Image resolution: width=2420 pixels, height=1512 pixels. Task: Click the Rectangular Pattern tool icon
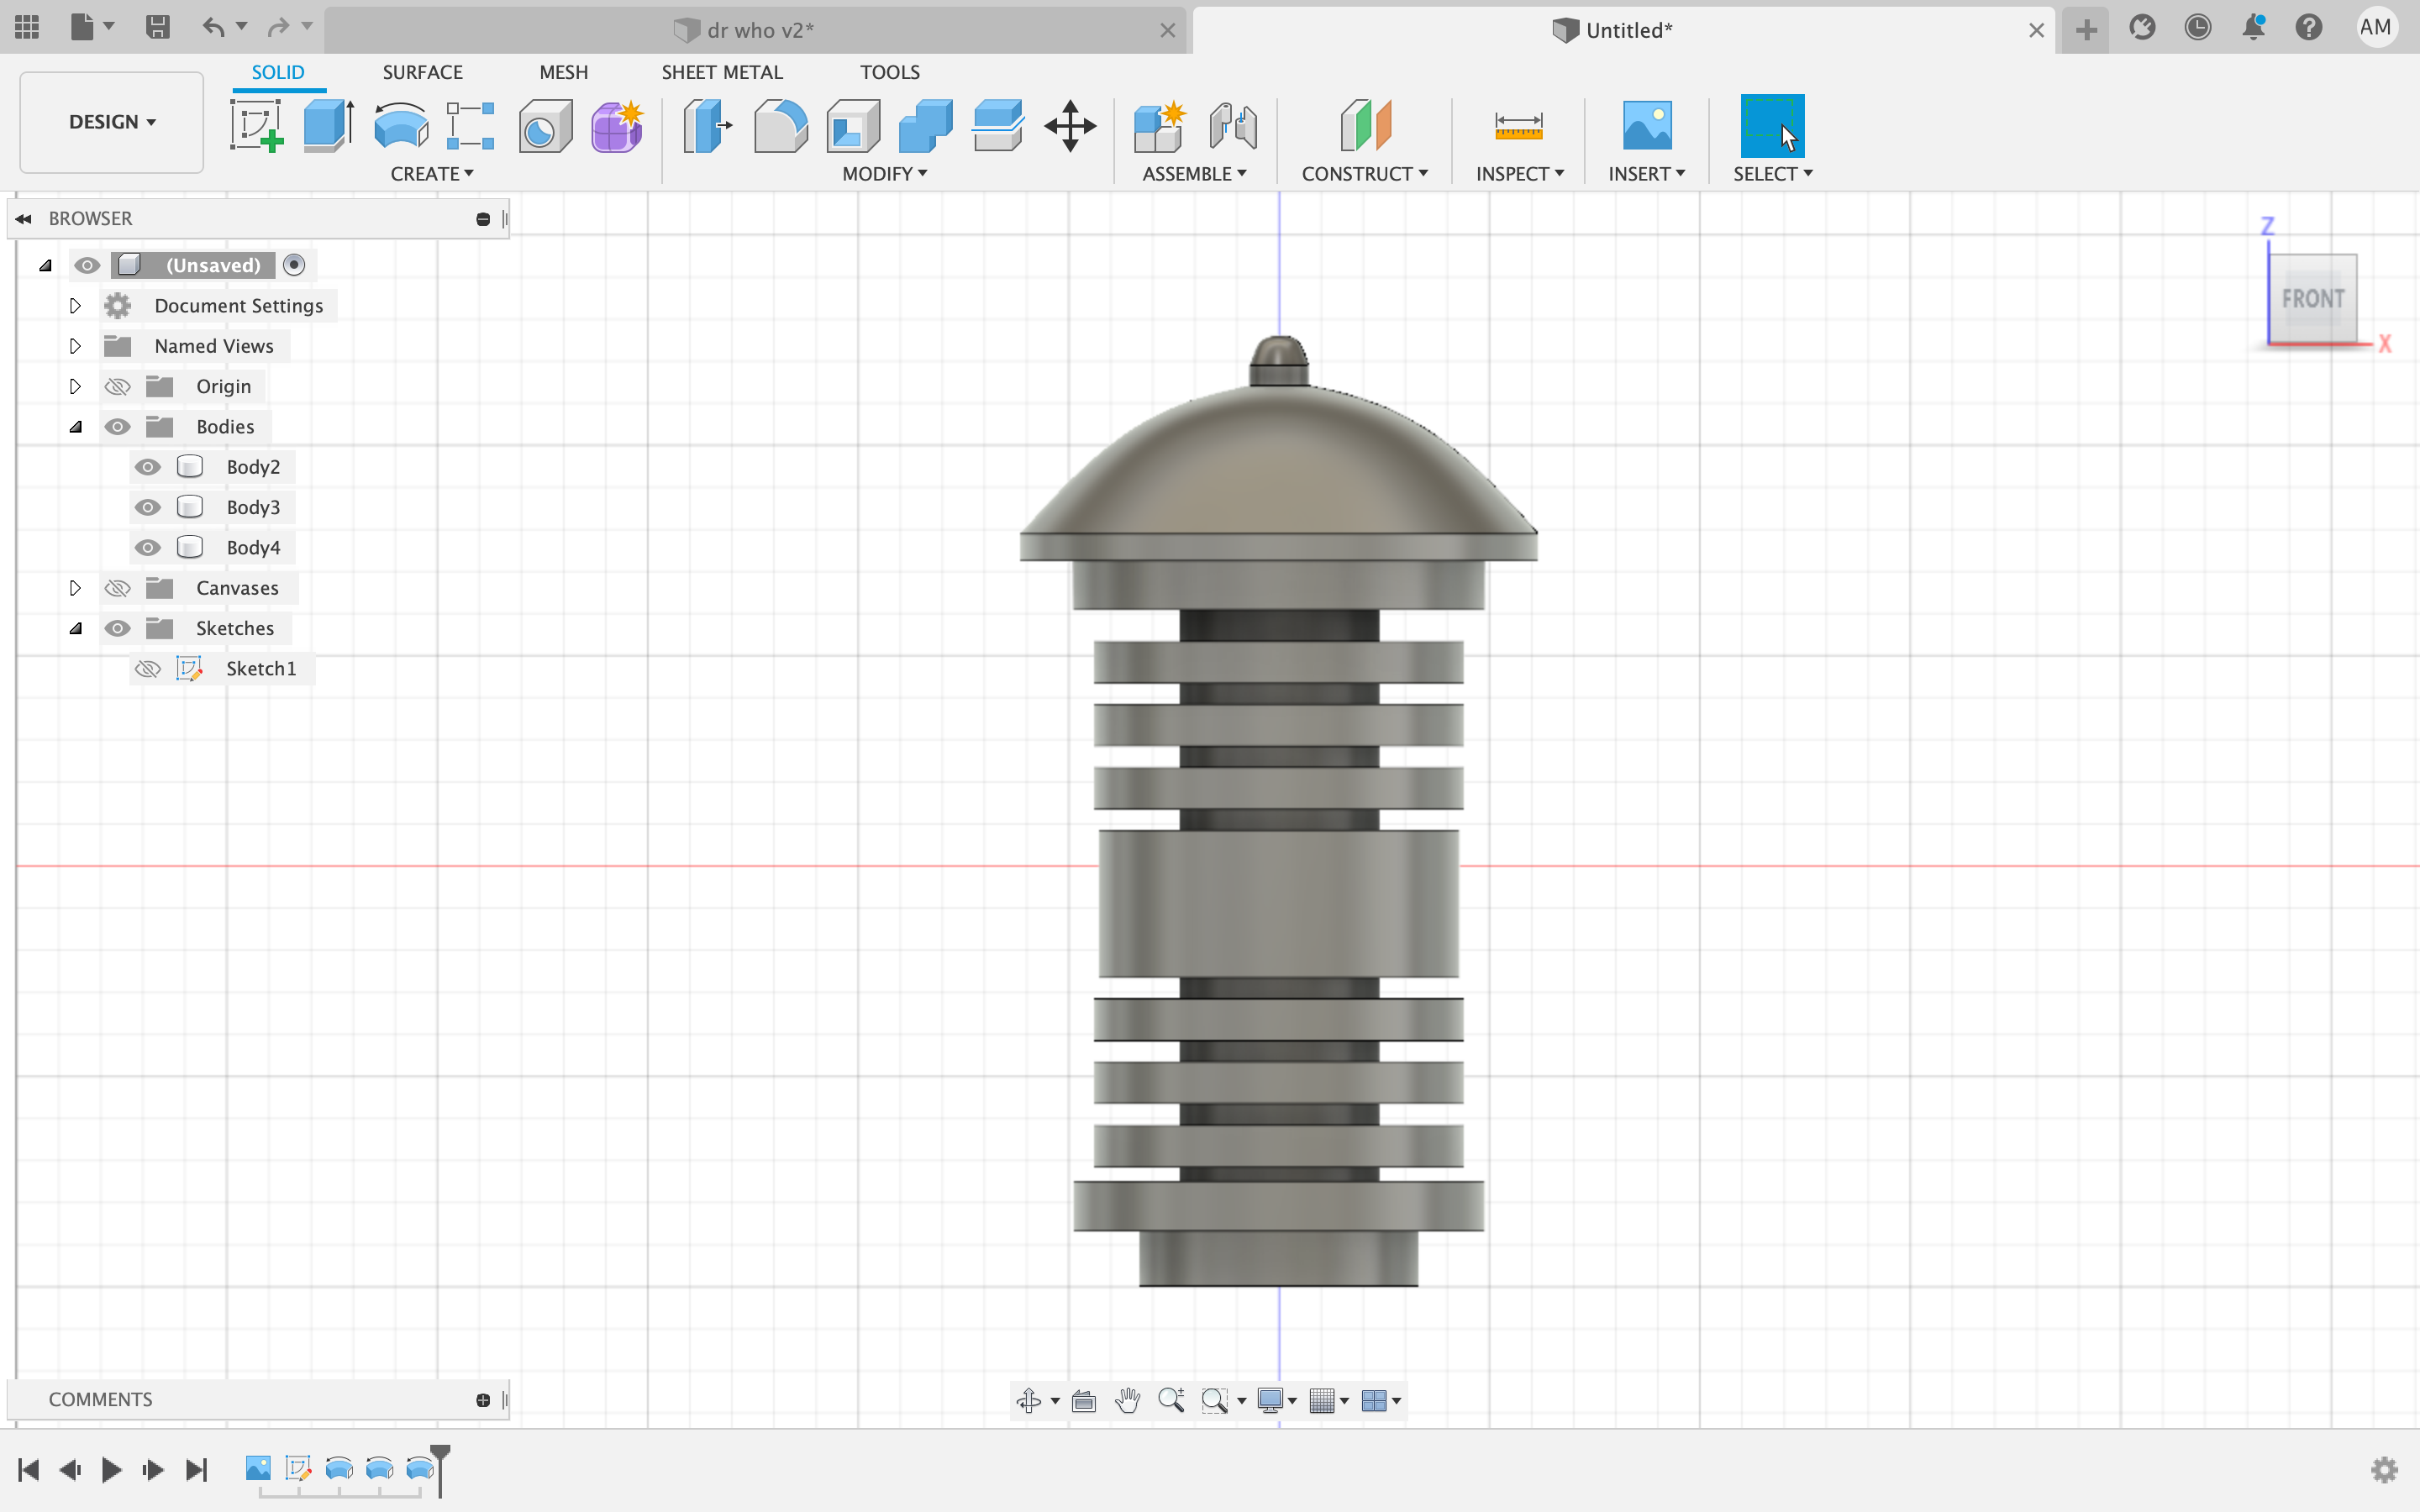click(471, 126)
